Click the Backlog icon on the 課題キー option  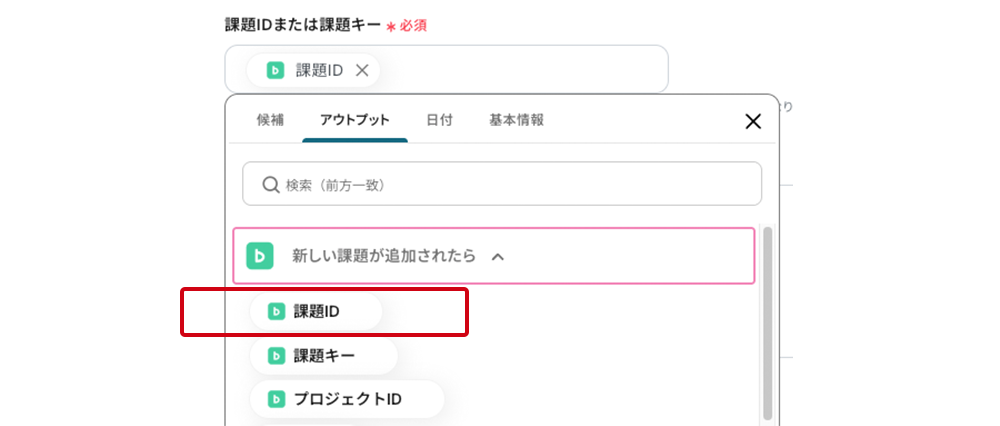click(x=276, y=355)
